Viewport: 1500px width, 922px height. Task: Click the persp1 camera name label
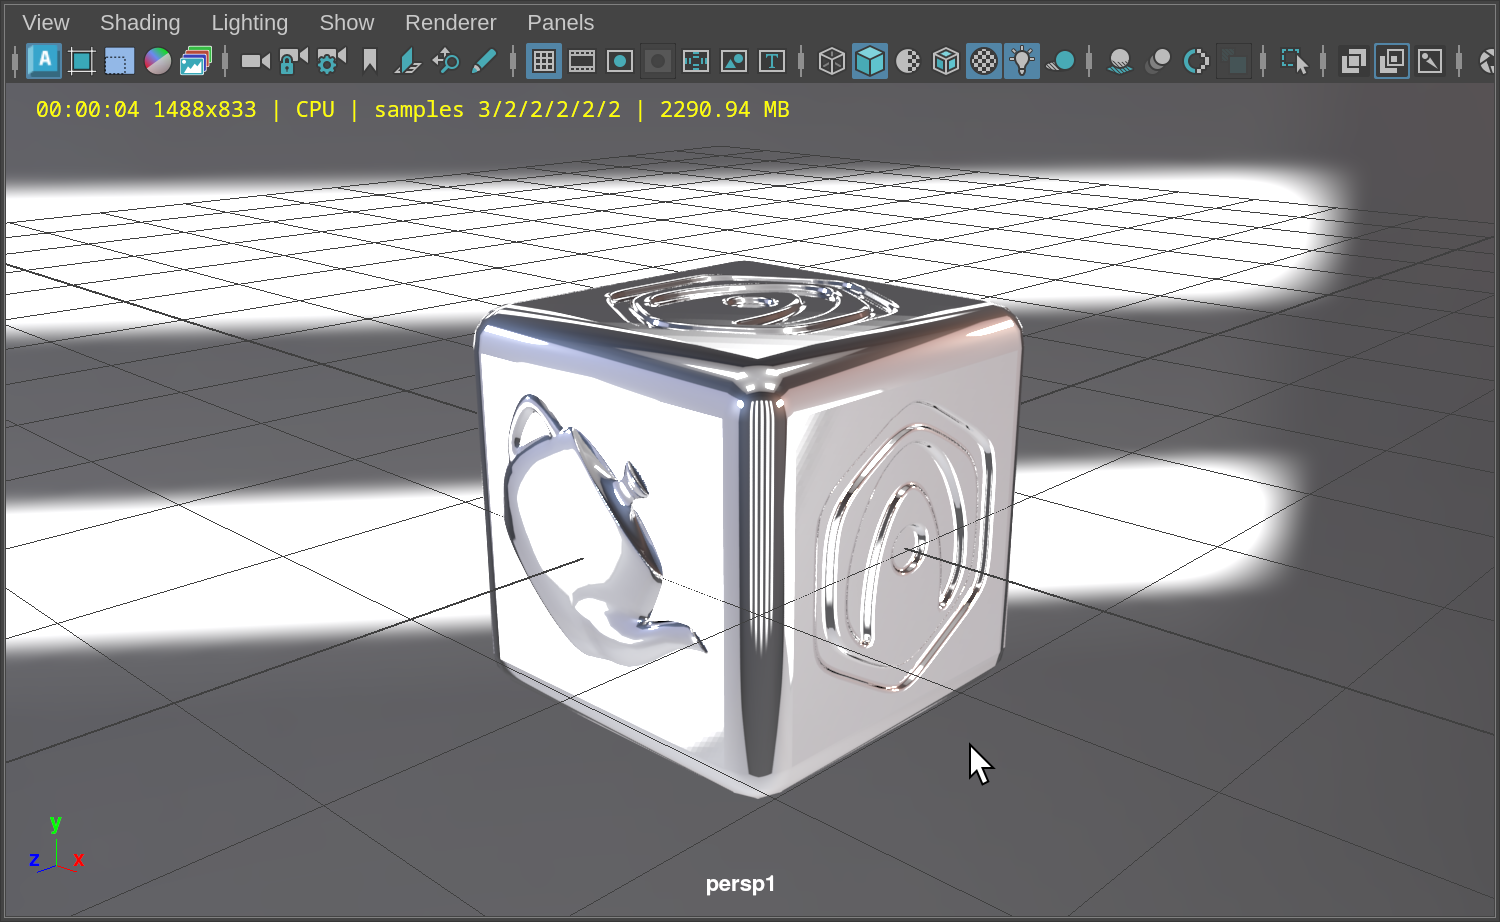(x=740, y=884)
